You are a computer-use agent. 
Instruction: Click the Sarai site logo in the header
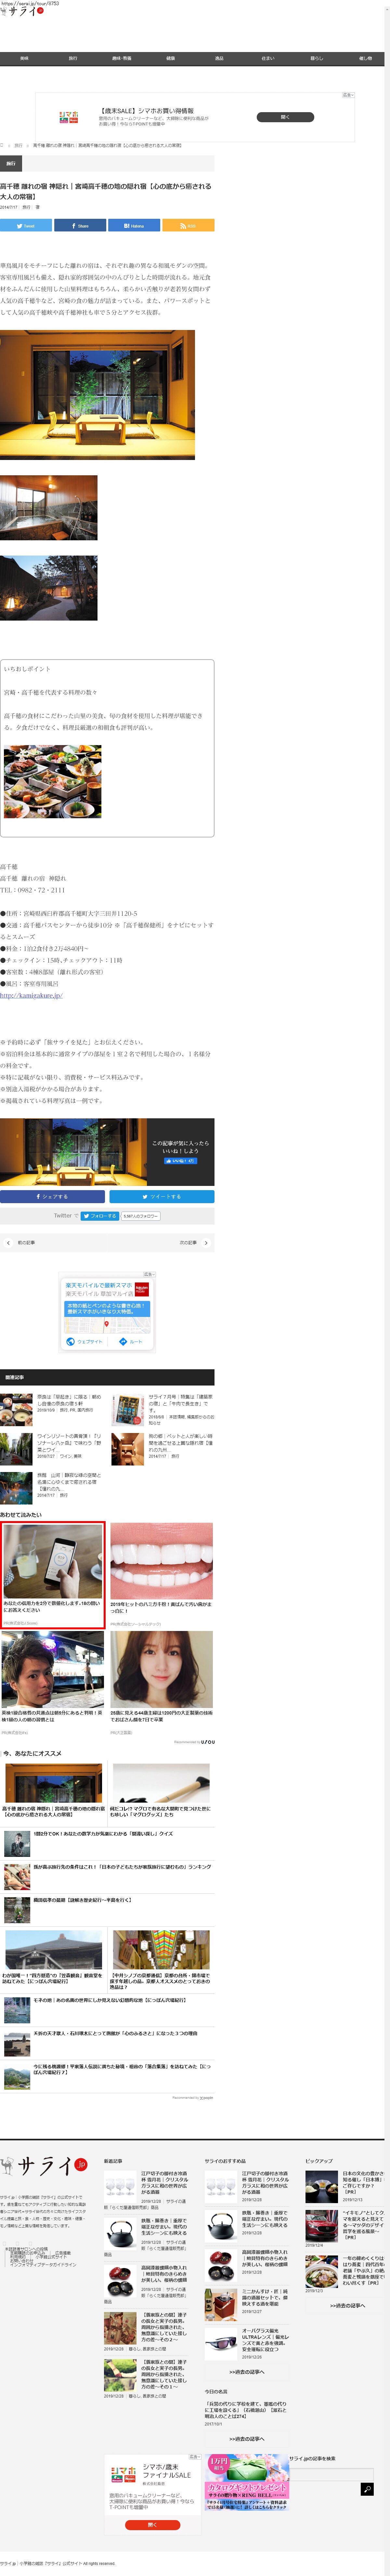[22, 12]
